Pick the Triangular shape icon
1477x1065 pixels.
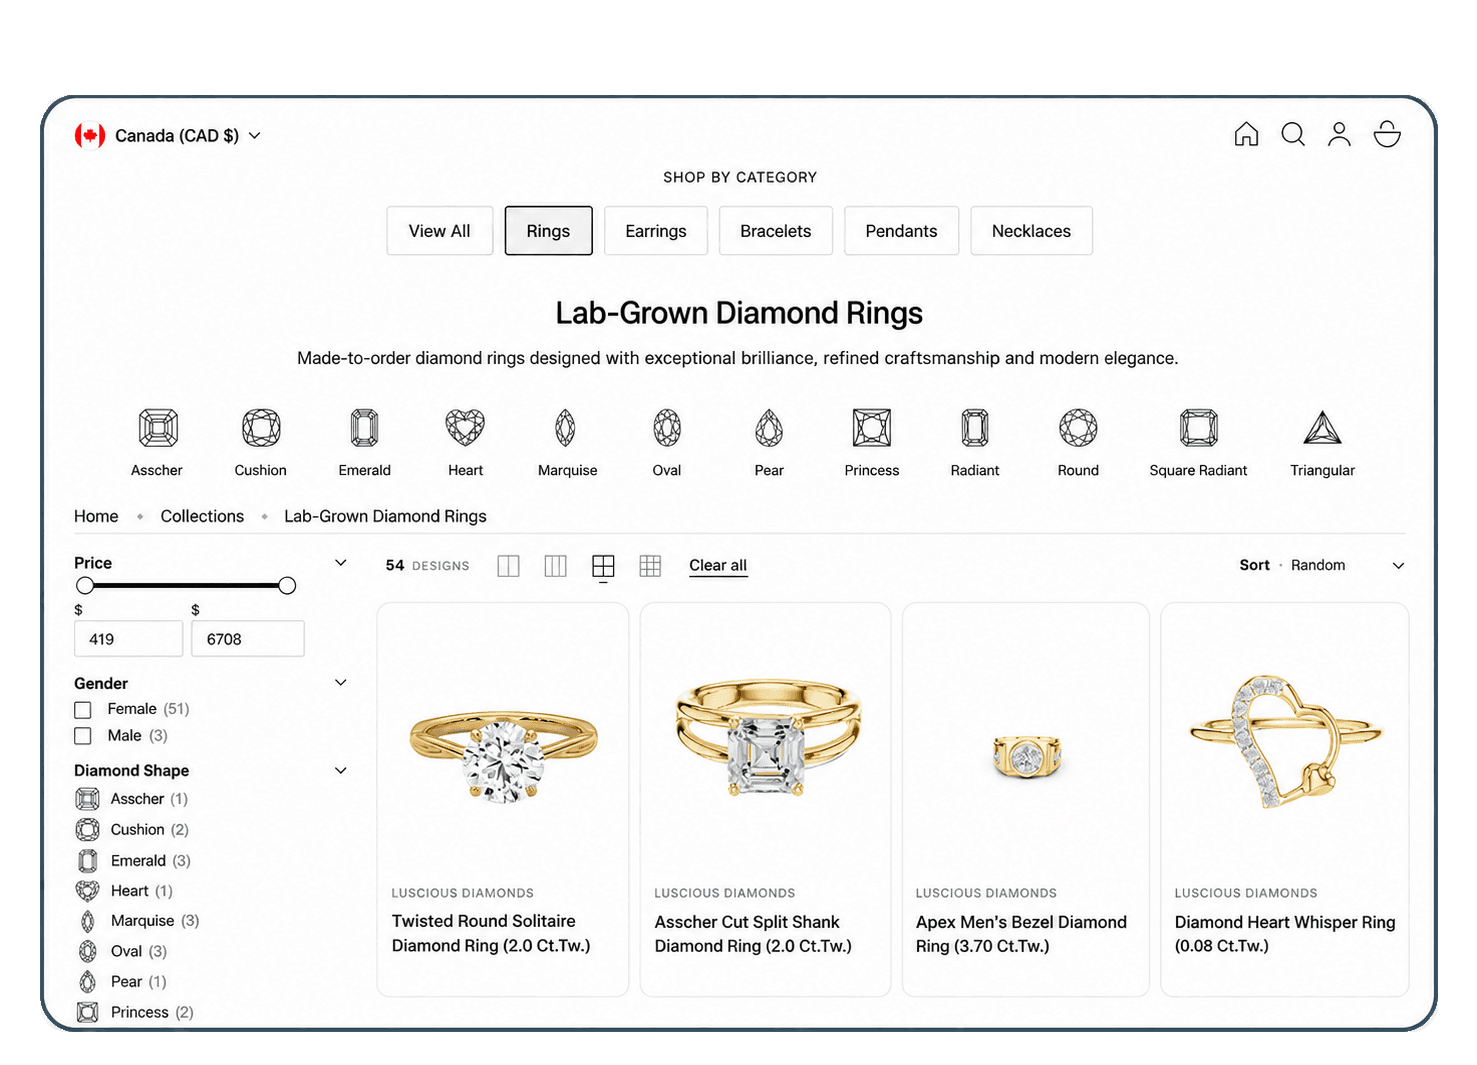[1323, 428]
